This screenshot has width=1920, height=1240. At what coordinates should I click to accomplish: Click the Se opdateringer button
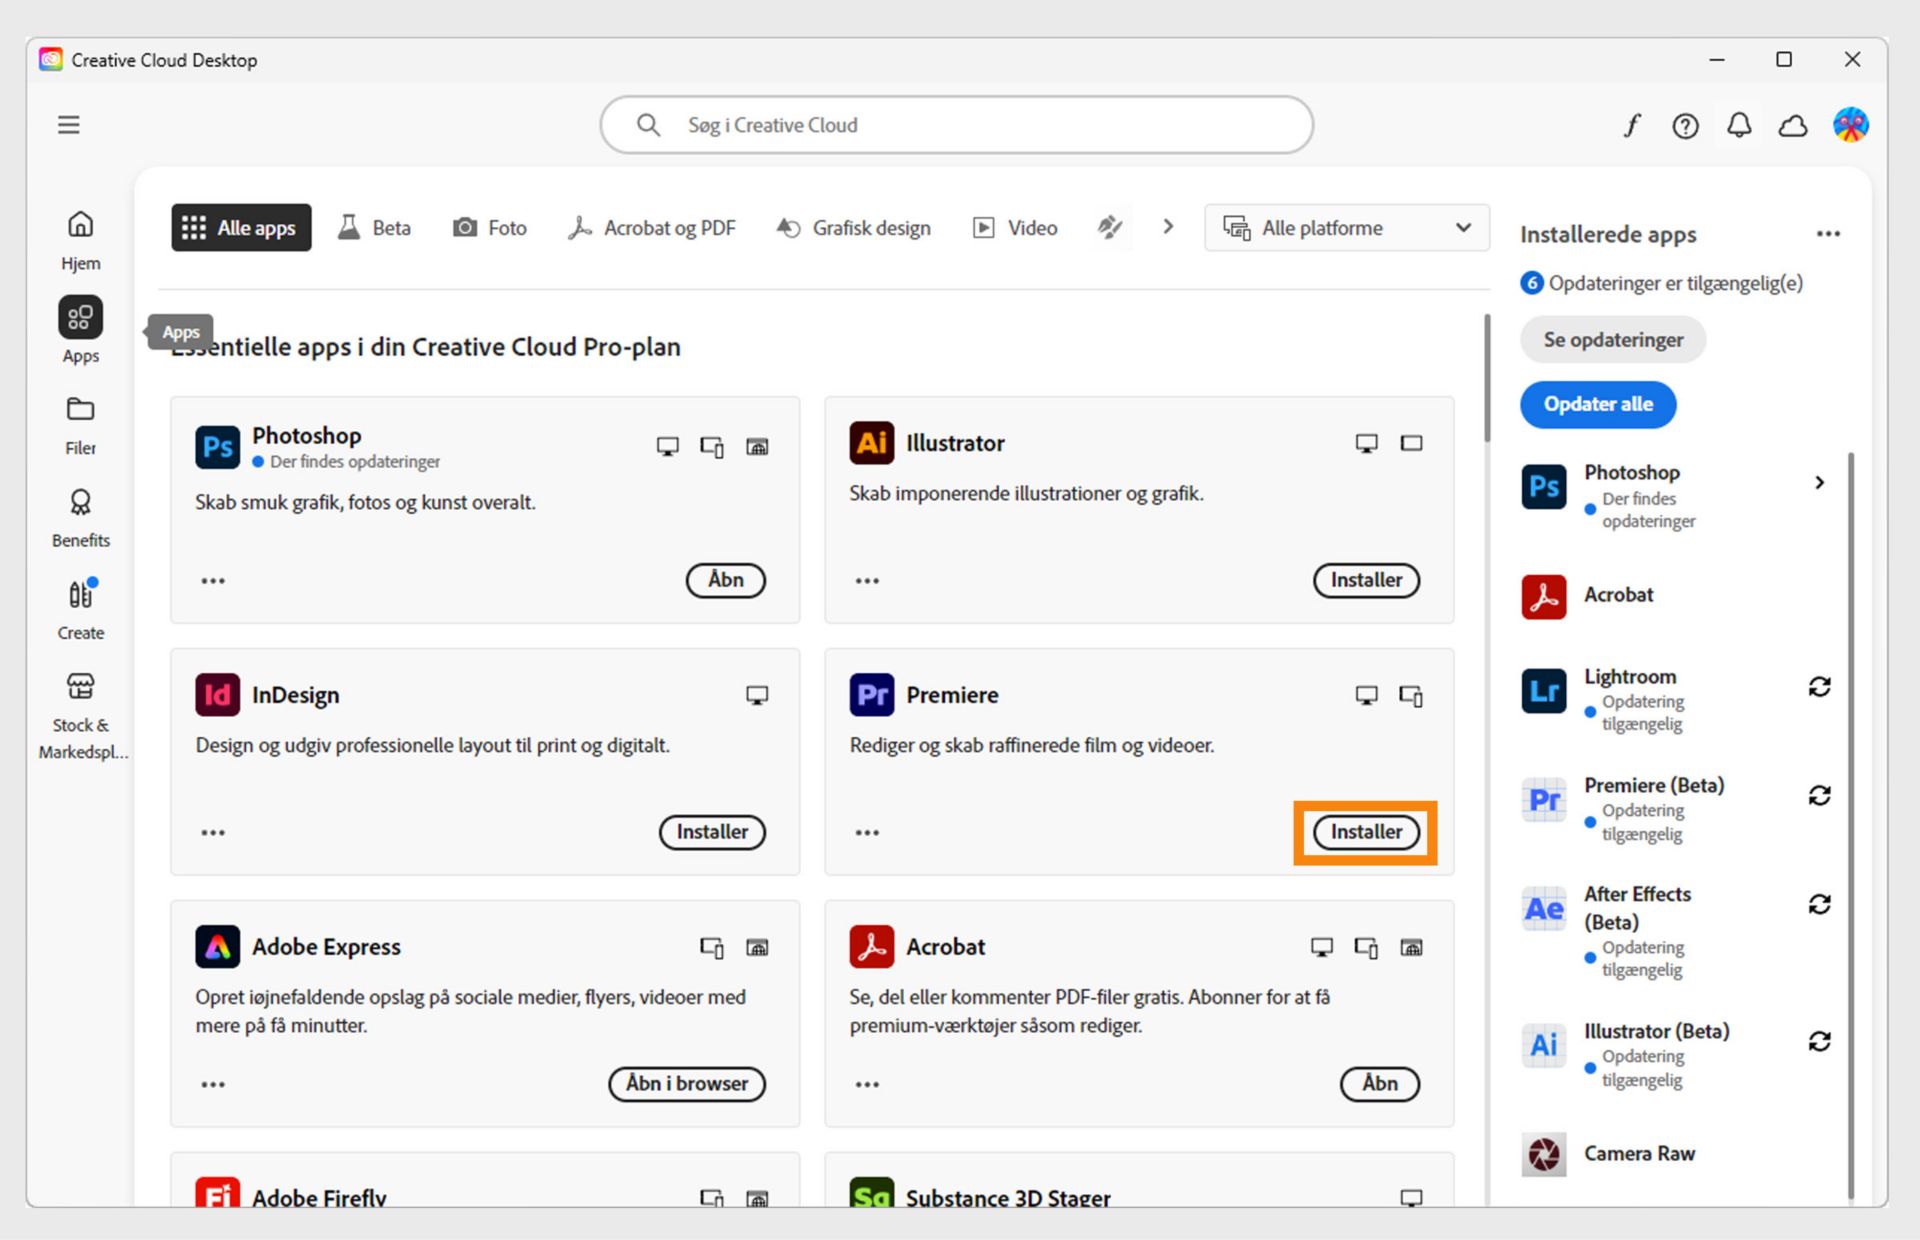[1613, 340]
